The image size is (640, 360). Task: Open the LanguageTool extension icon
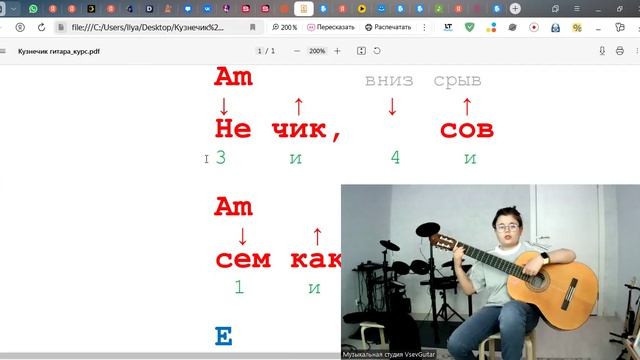coord(448,27)
